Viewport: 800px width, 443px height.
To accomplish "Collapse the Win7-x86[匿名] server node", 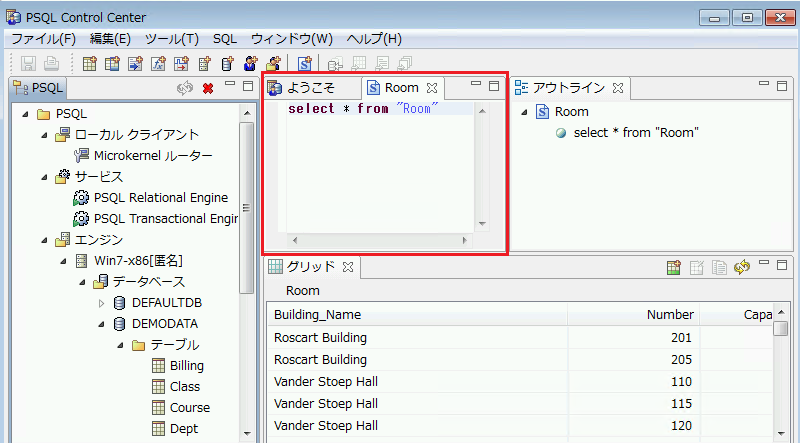I will [63, 261].
